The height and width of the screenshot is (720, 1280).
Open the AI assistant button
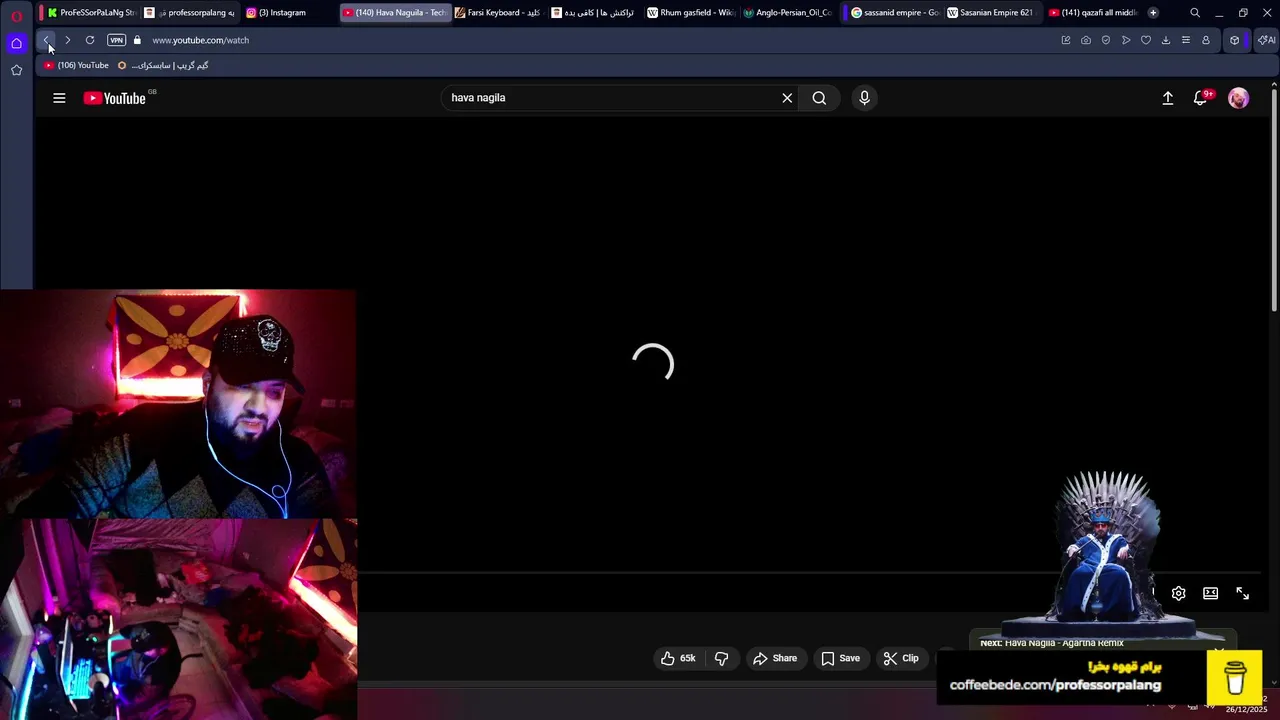[1266, 40]
